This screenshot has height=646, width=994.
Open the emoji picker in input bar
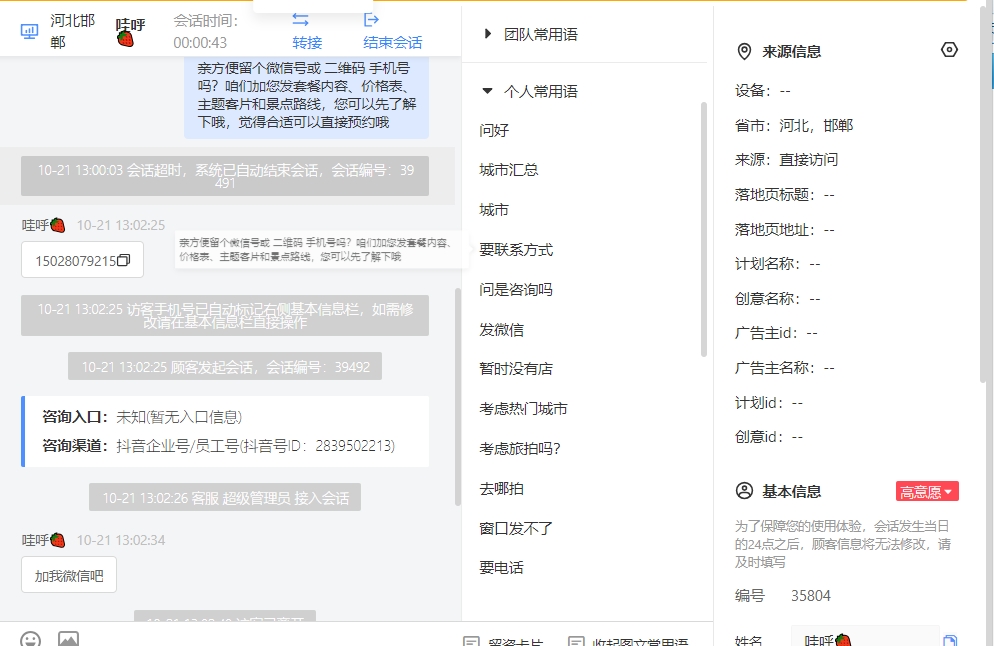coord(30,639)
